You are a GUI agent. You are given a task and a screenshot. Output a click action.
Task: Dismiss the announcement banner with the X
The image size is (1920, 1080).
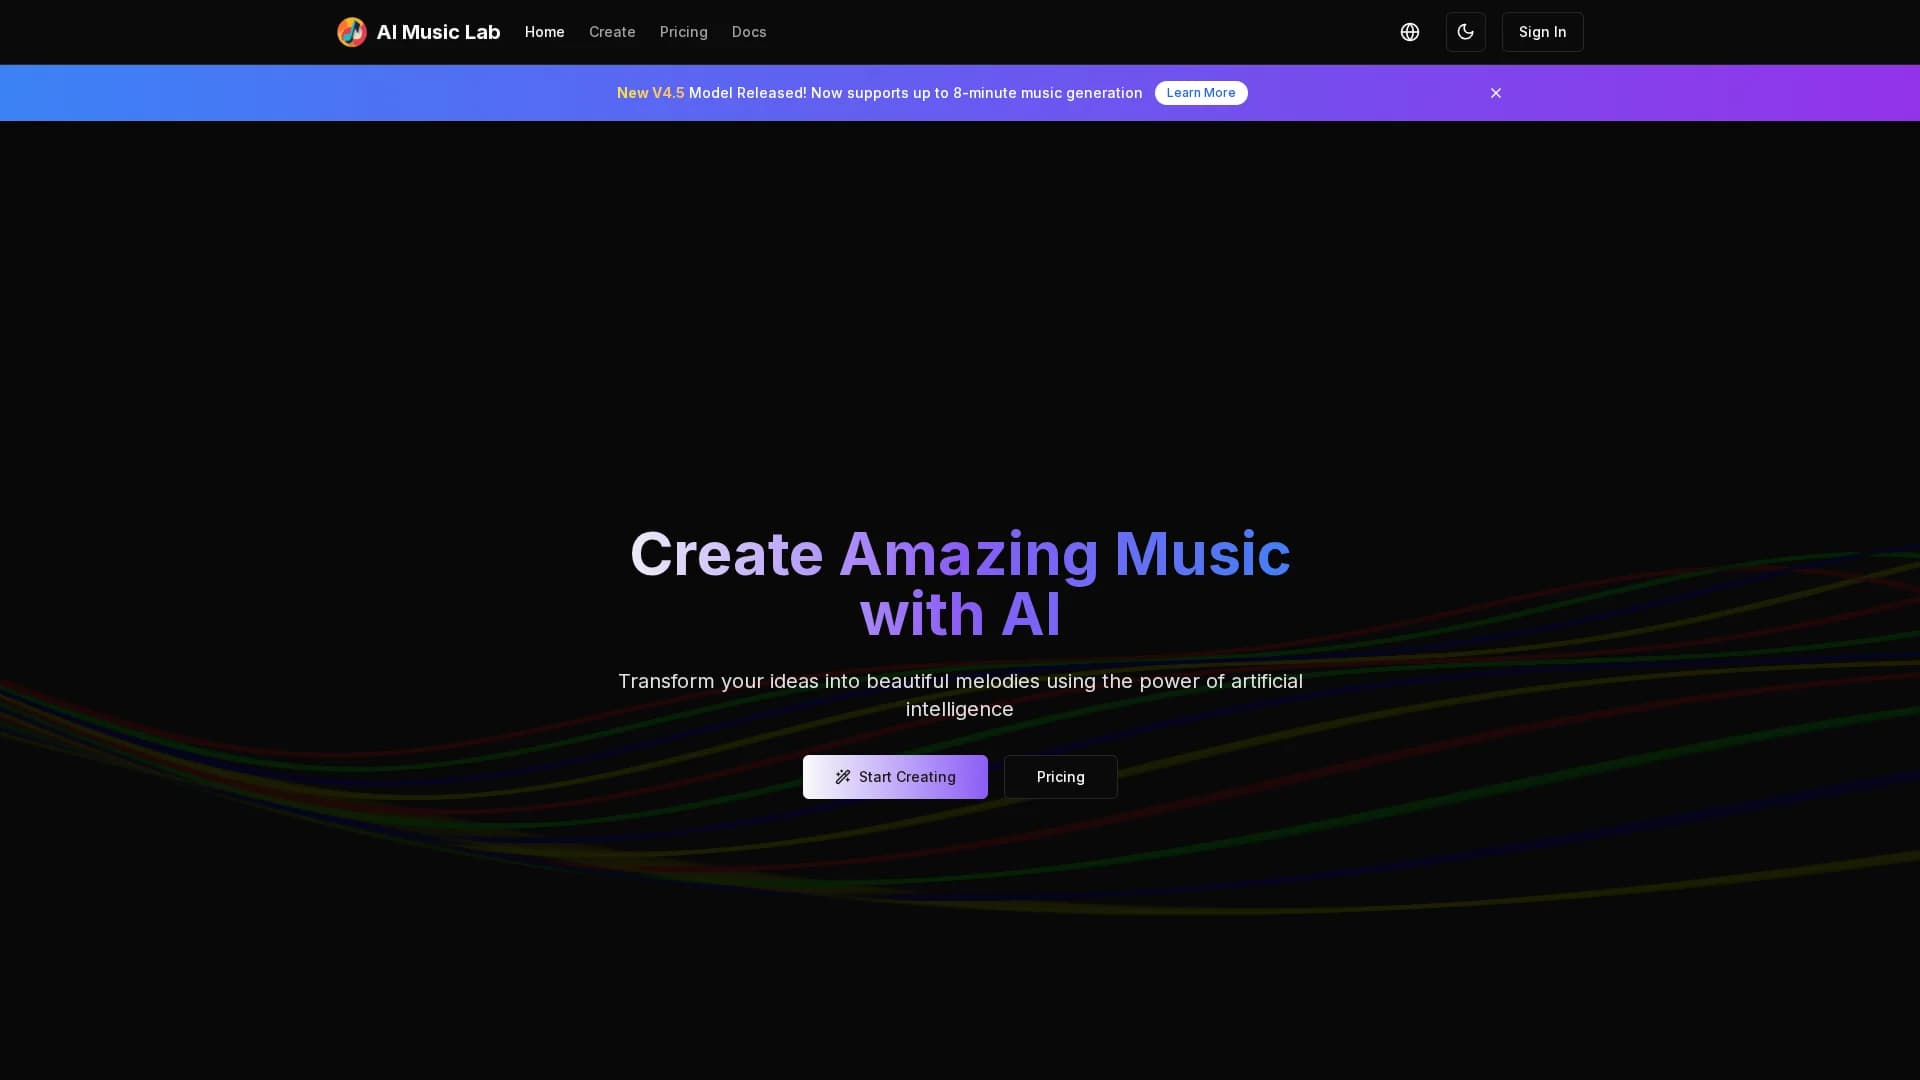click(1496, 93)
